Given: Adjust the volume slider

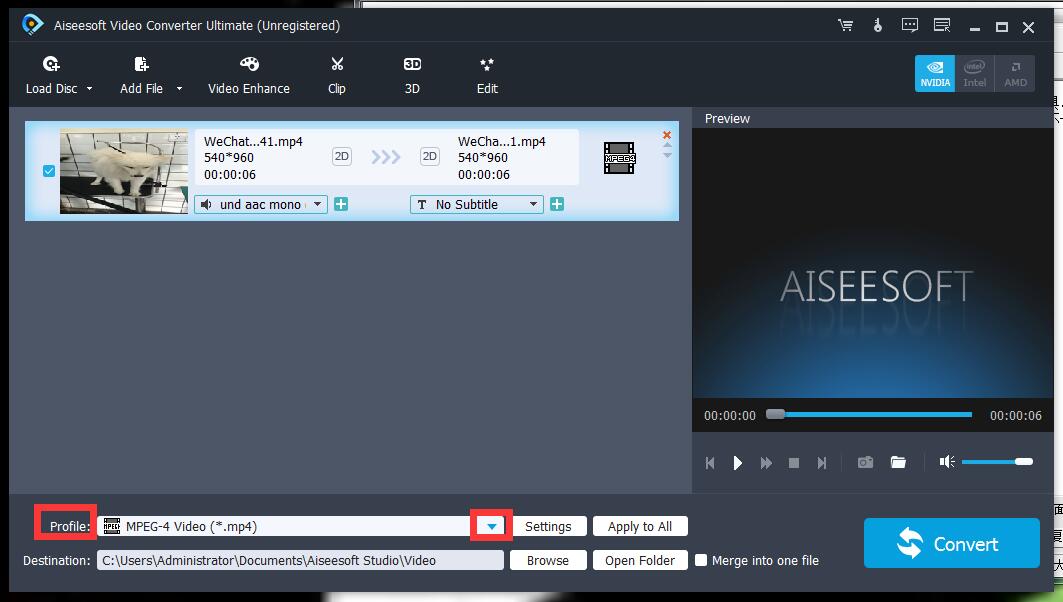Looking at the screenshot, I should [x=997, y=462].
